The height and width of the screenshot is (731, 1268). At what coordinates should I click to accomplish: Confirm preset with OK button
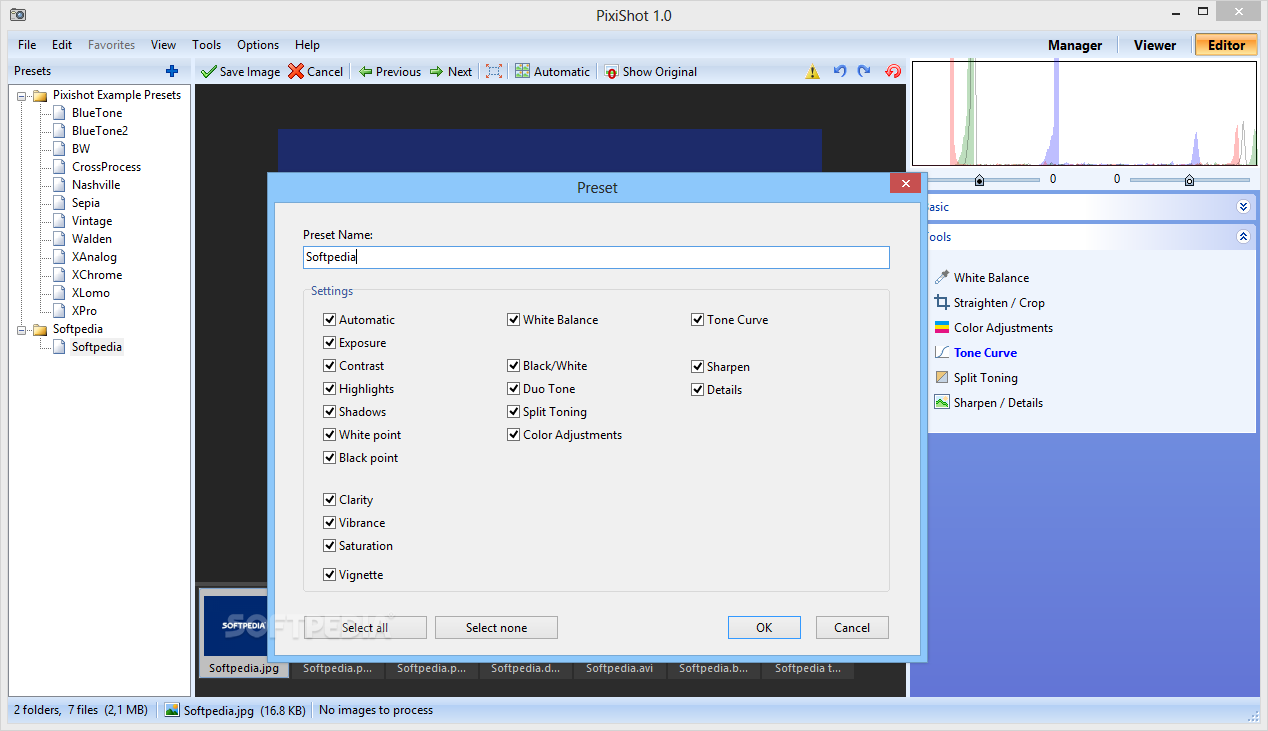tap(764, 628)
